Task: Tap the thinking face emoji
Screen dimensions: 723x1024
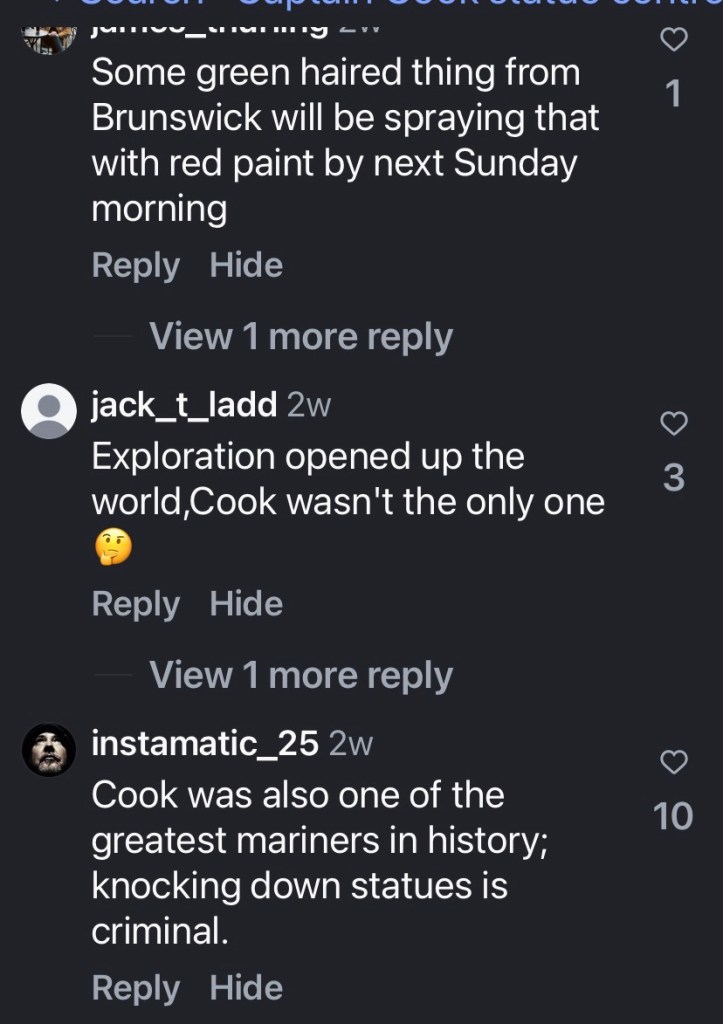Action: [x=112, y=547]
